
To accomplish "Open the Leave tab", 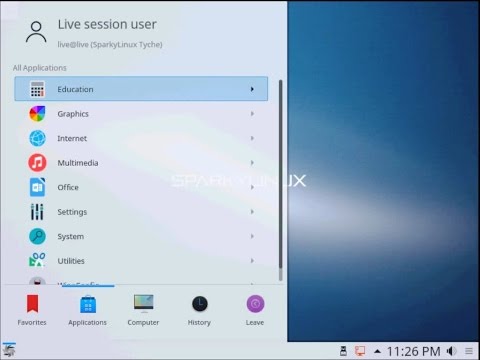I will click(x=255, y=310).
